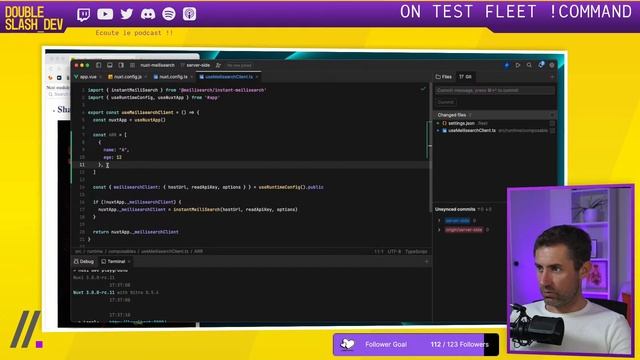Click the panel grid layout icon in Fleet toolbar
Viewport: 640px width, 360px height.
(132, 65)
